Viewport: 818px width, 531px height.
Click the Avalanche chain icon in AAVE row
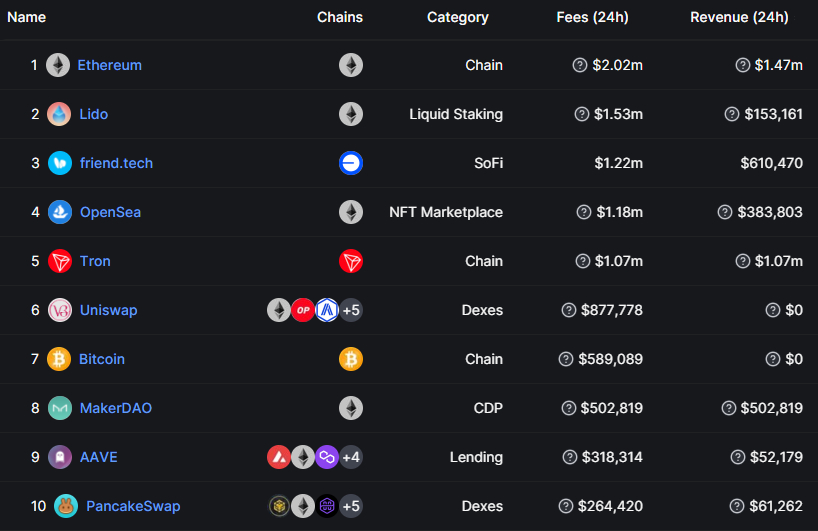(279, 457)
